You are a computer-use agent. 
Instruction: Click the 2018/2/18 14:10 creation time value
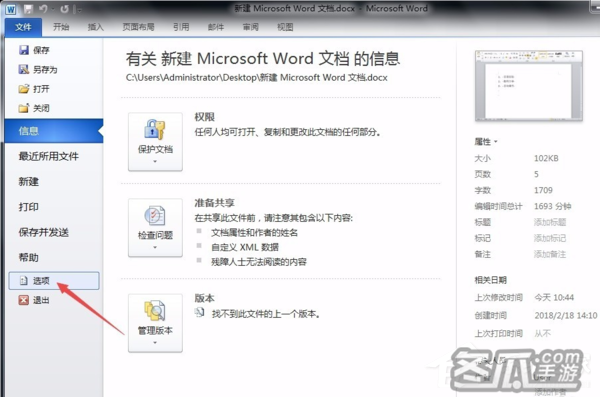click(x=566, y=315)
